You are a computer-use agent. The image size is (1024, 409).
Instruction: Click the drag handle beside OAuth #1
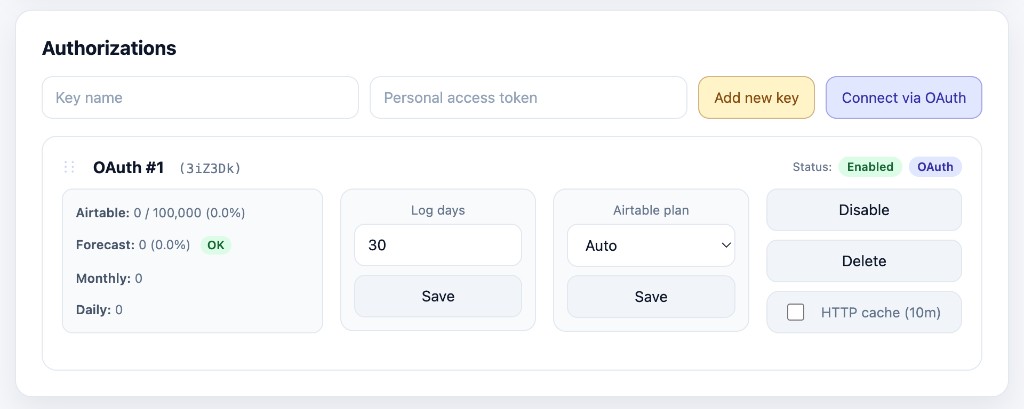tap(69, 167)
